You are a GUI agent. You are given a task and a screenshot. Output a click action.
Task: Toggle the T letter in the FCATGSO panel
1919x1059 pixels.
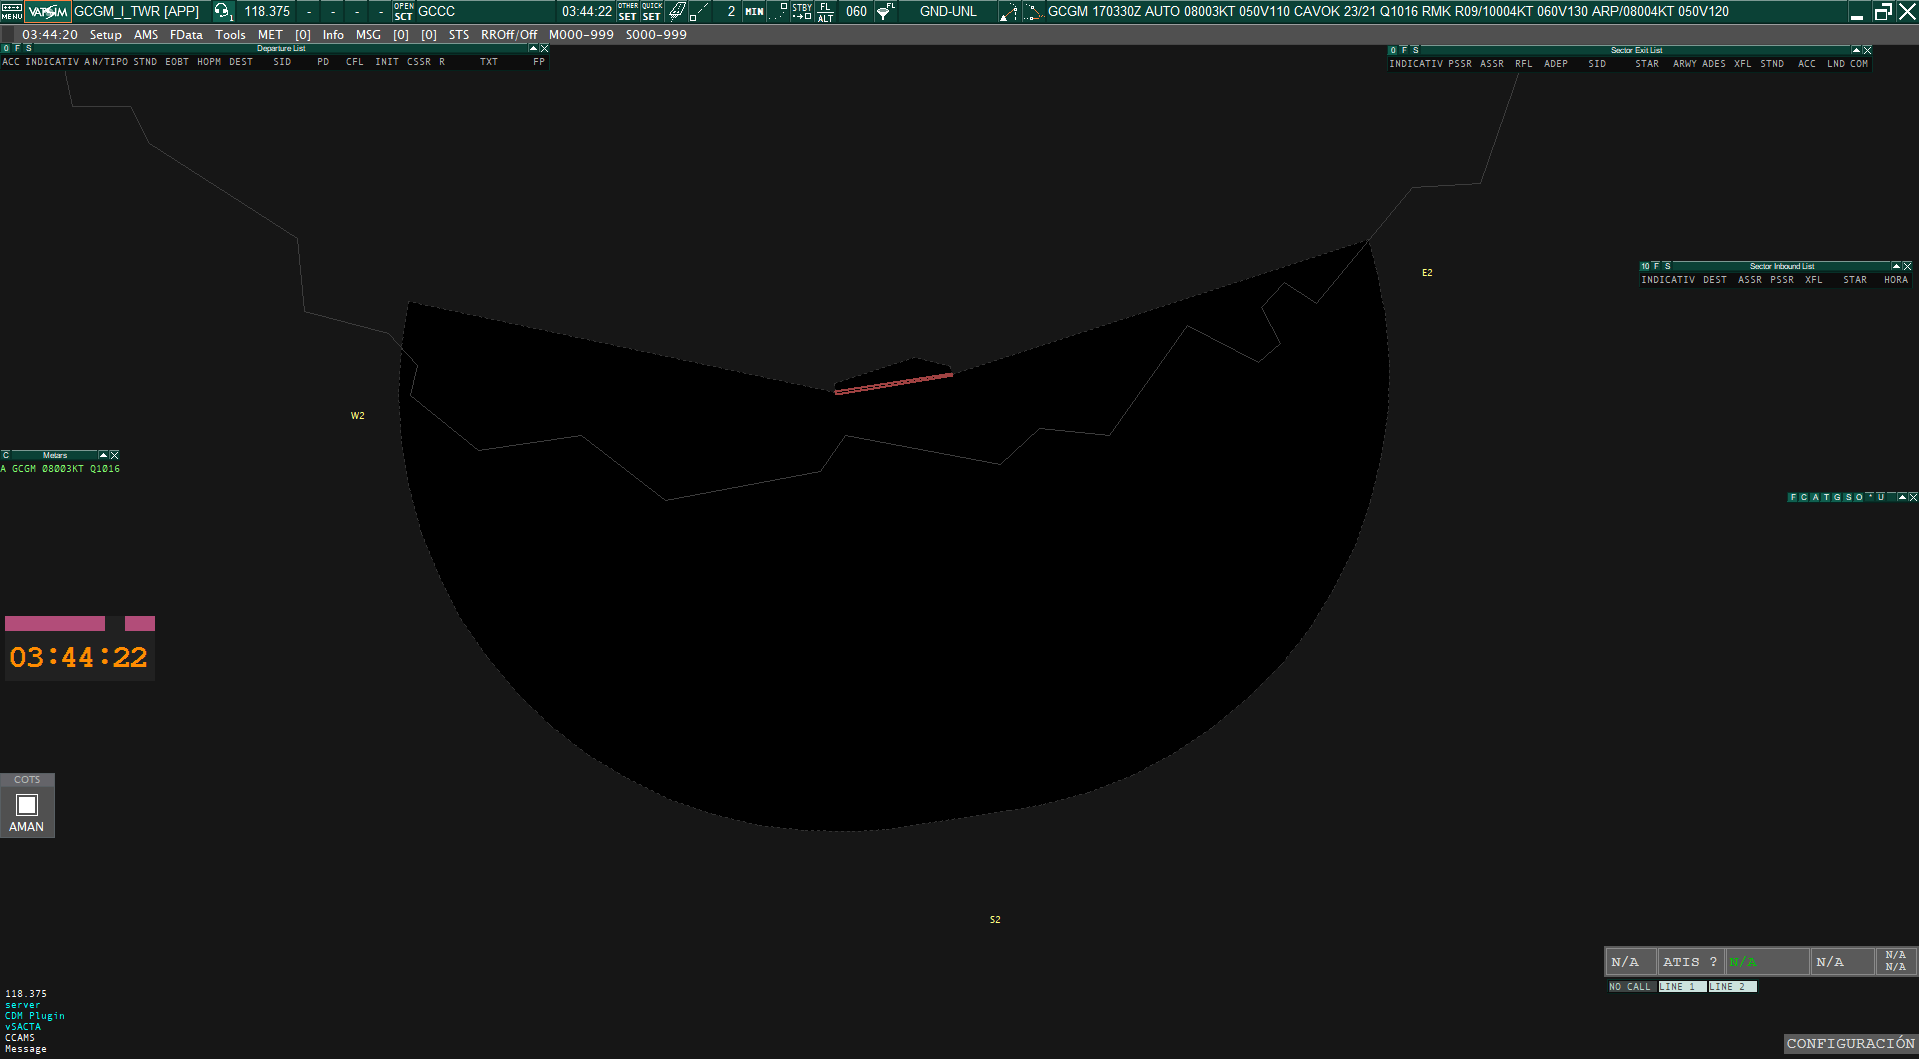[1826, 497]
